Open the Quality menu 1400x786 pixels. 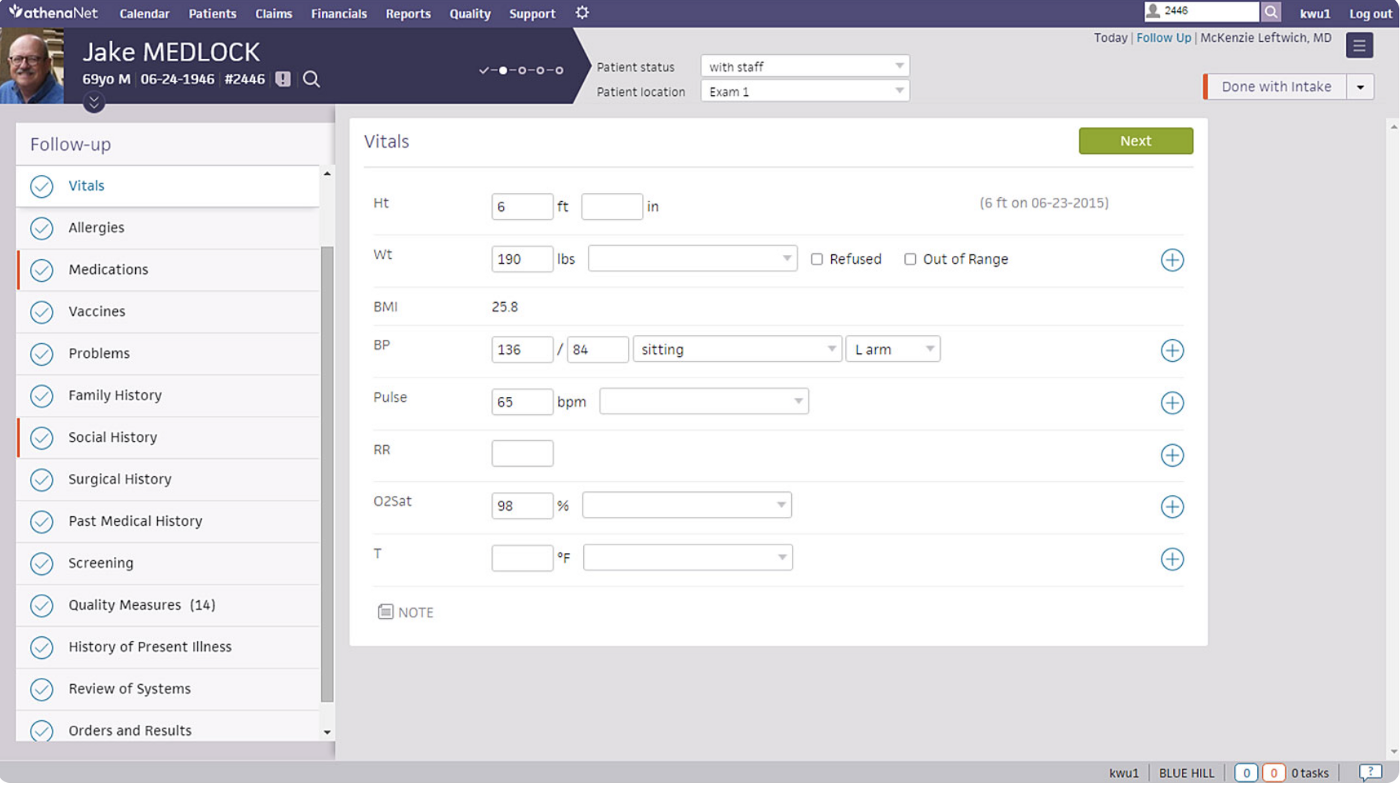click(470, 14)
